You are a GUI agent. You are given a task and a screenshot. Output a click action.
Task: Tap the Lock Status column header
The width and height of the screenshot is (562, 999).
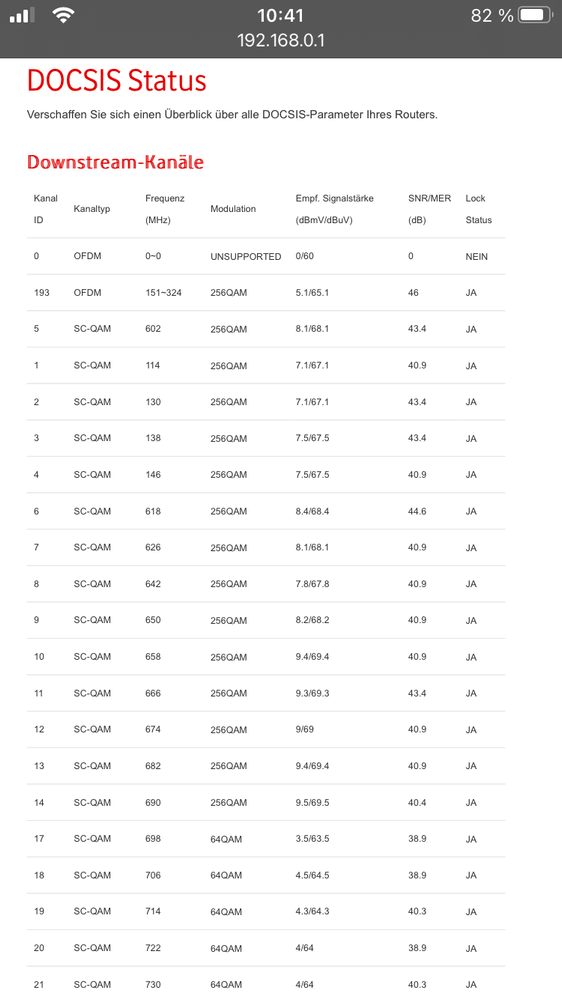[479, 209]
